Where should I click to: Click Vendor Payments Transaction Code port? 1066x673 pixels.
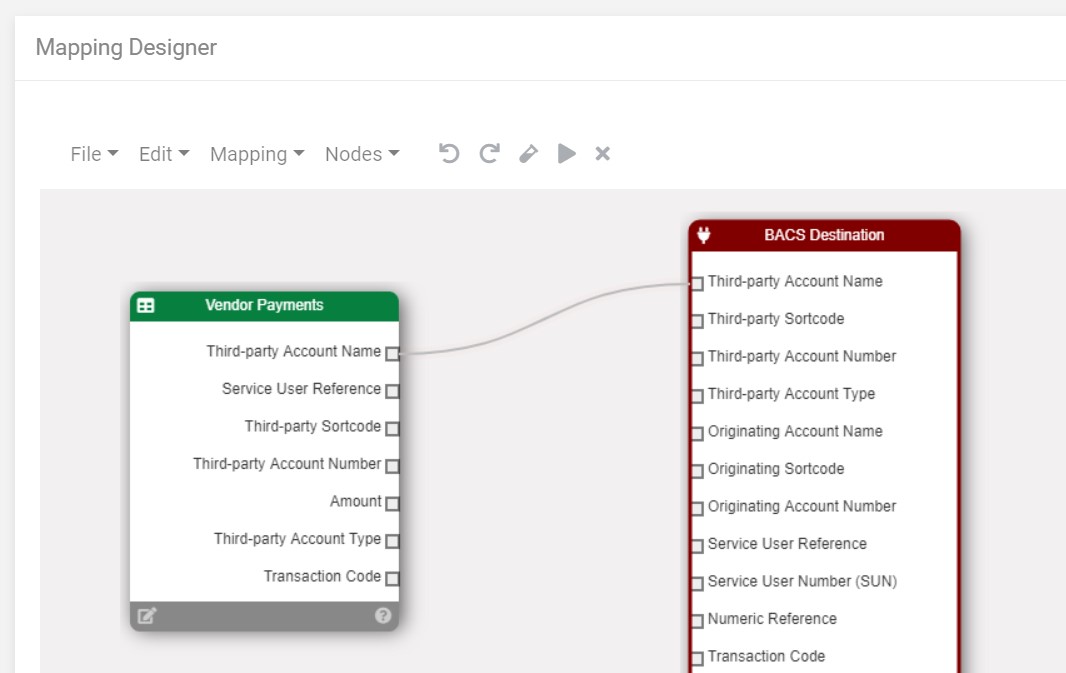392,579
